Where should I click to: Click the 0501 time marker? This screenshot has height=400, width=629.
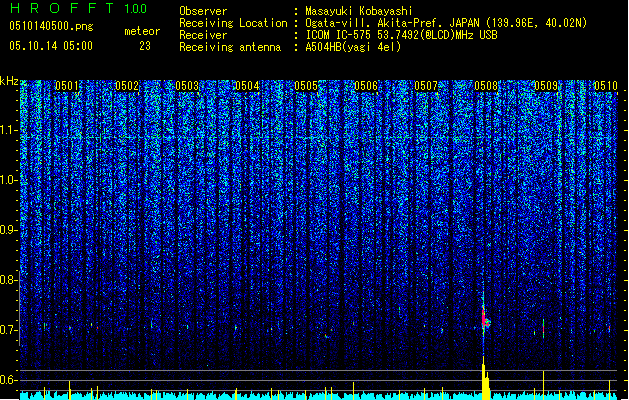(x=67, y=86)
